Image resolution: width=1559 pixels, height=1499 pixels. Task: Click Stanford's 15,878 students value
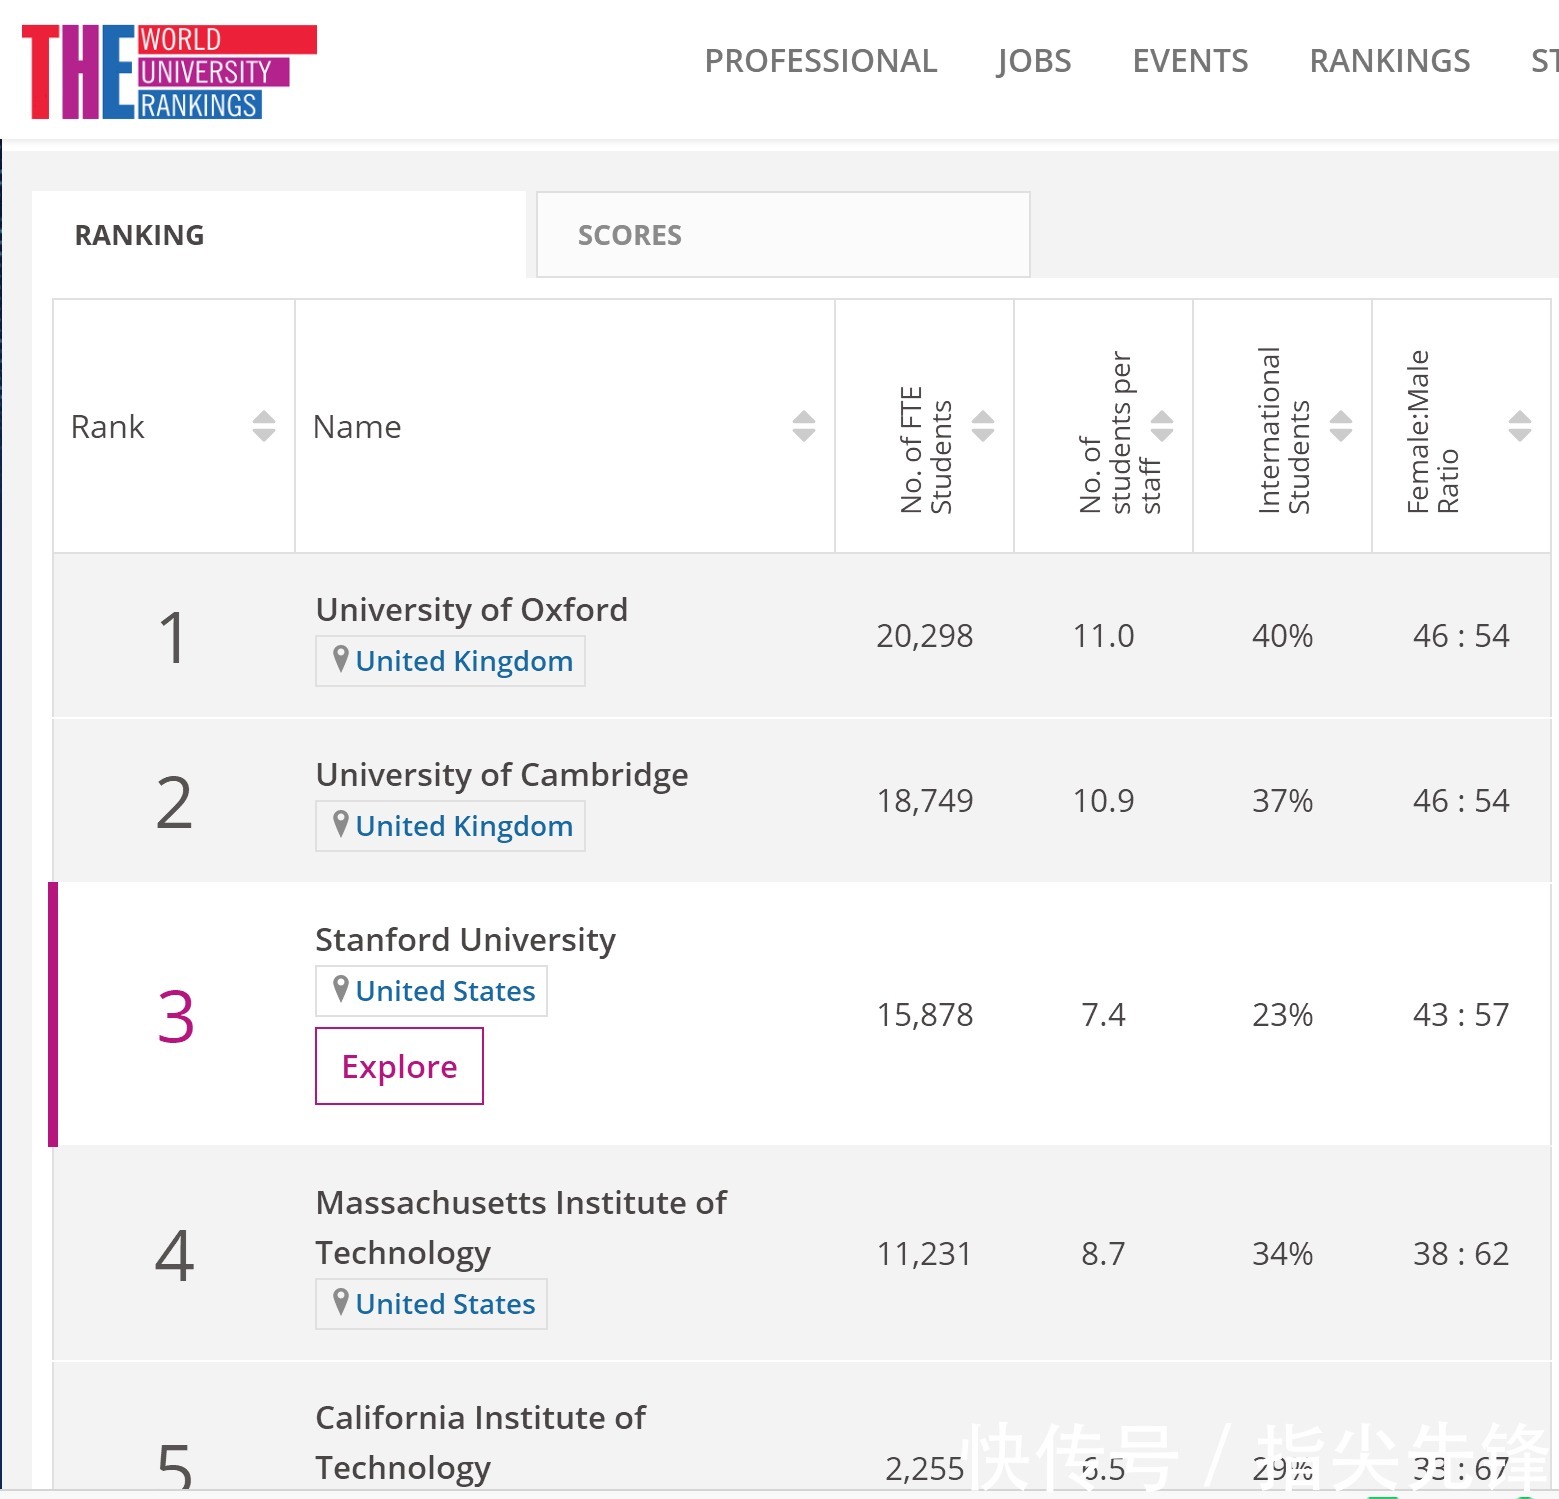tap(925, 1015)
